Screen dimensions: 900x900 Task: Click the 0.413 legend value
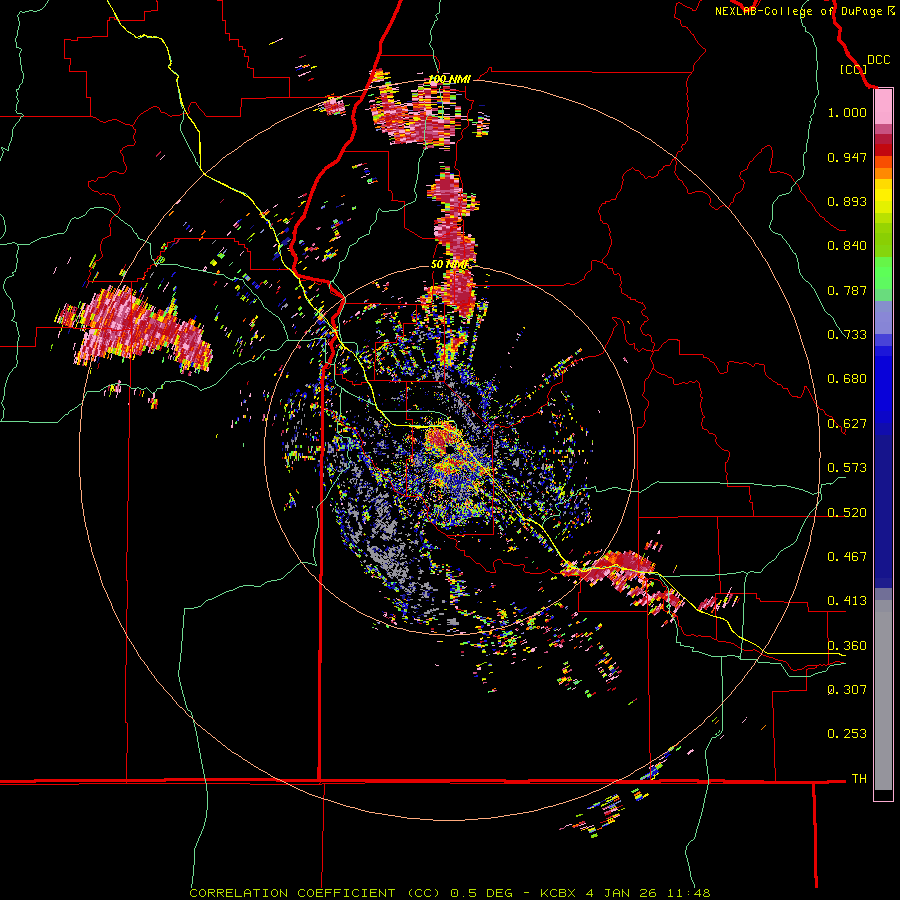(x=847, y=601)
